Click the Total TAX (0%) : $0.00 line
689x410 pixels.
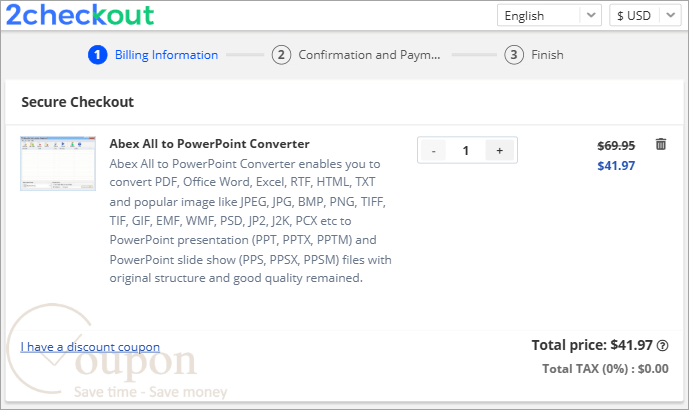(x=605, y=368)
